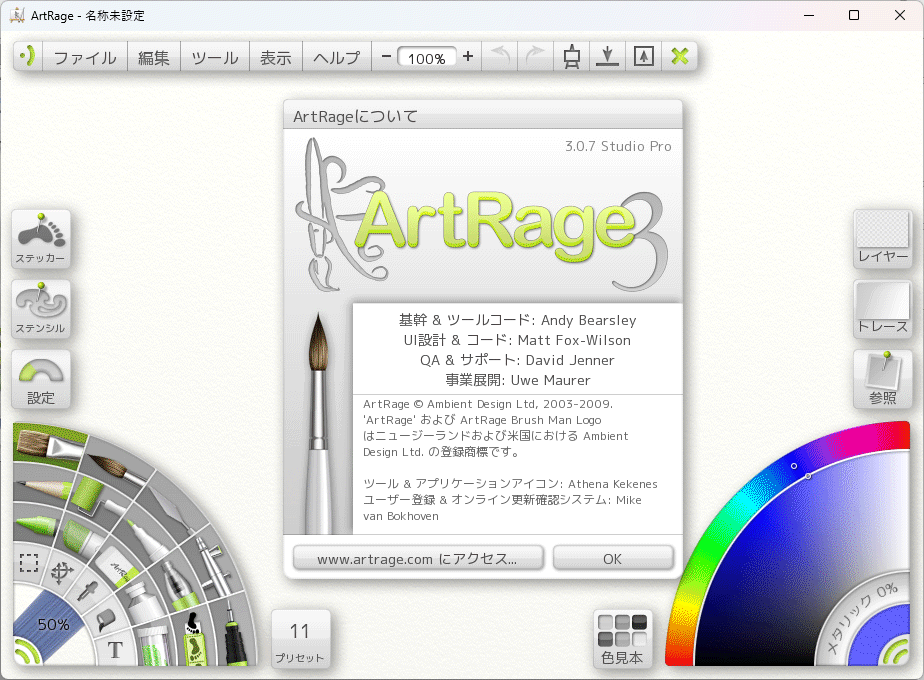The image size is (924, 680).
Task: Expand the 設定 settings panel
Action: [x=41, y=379]
